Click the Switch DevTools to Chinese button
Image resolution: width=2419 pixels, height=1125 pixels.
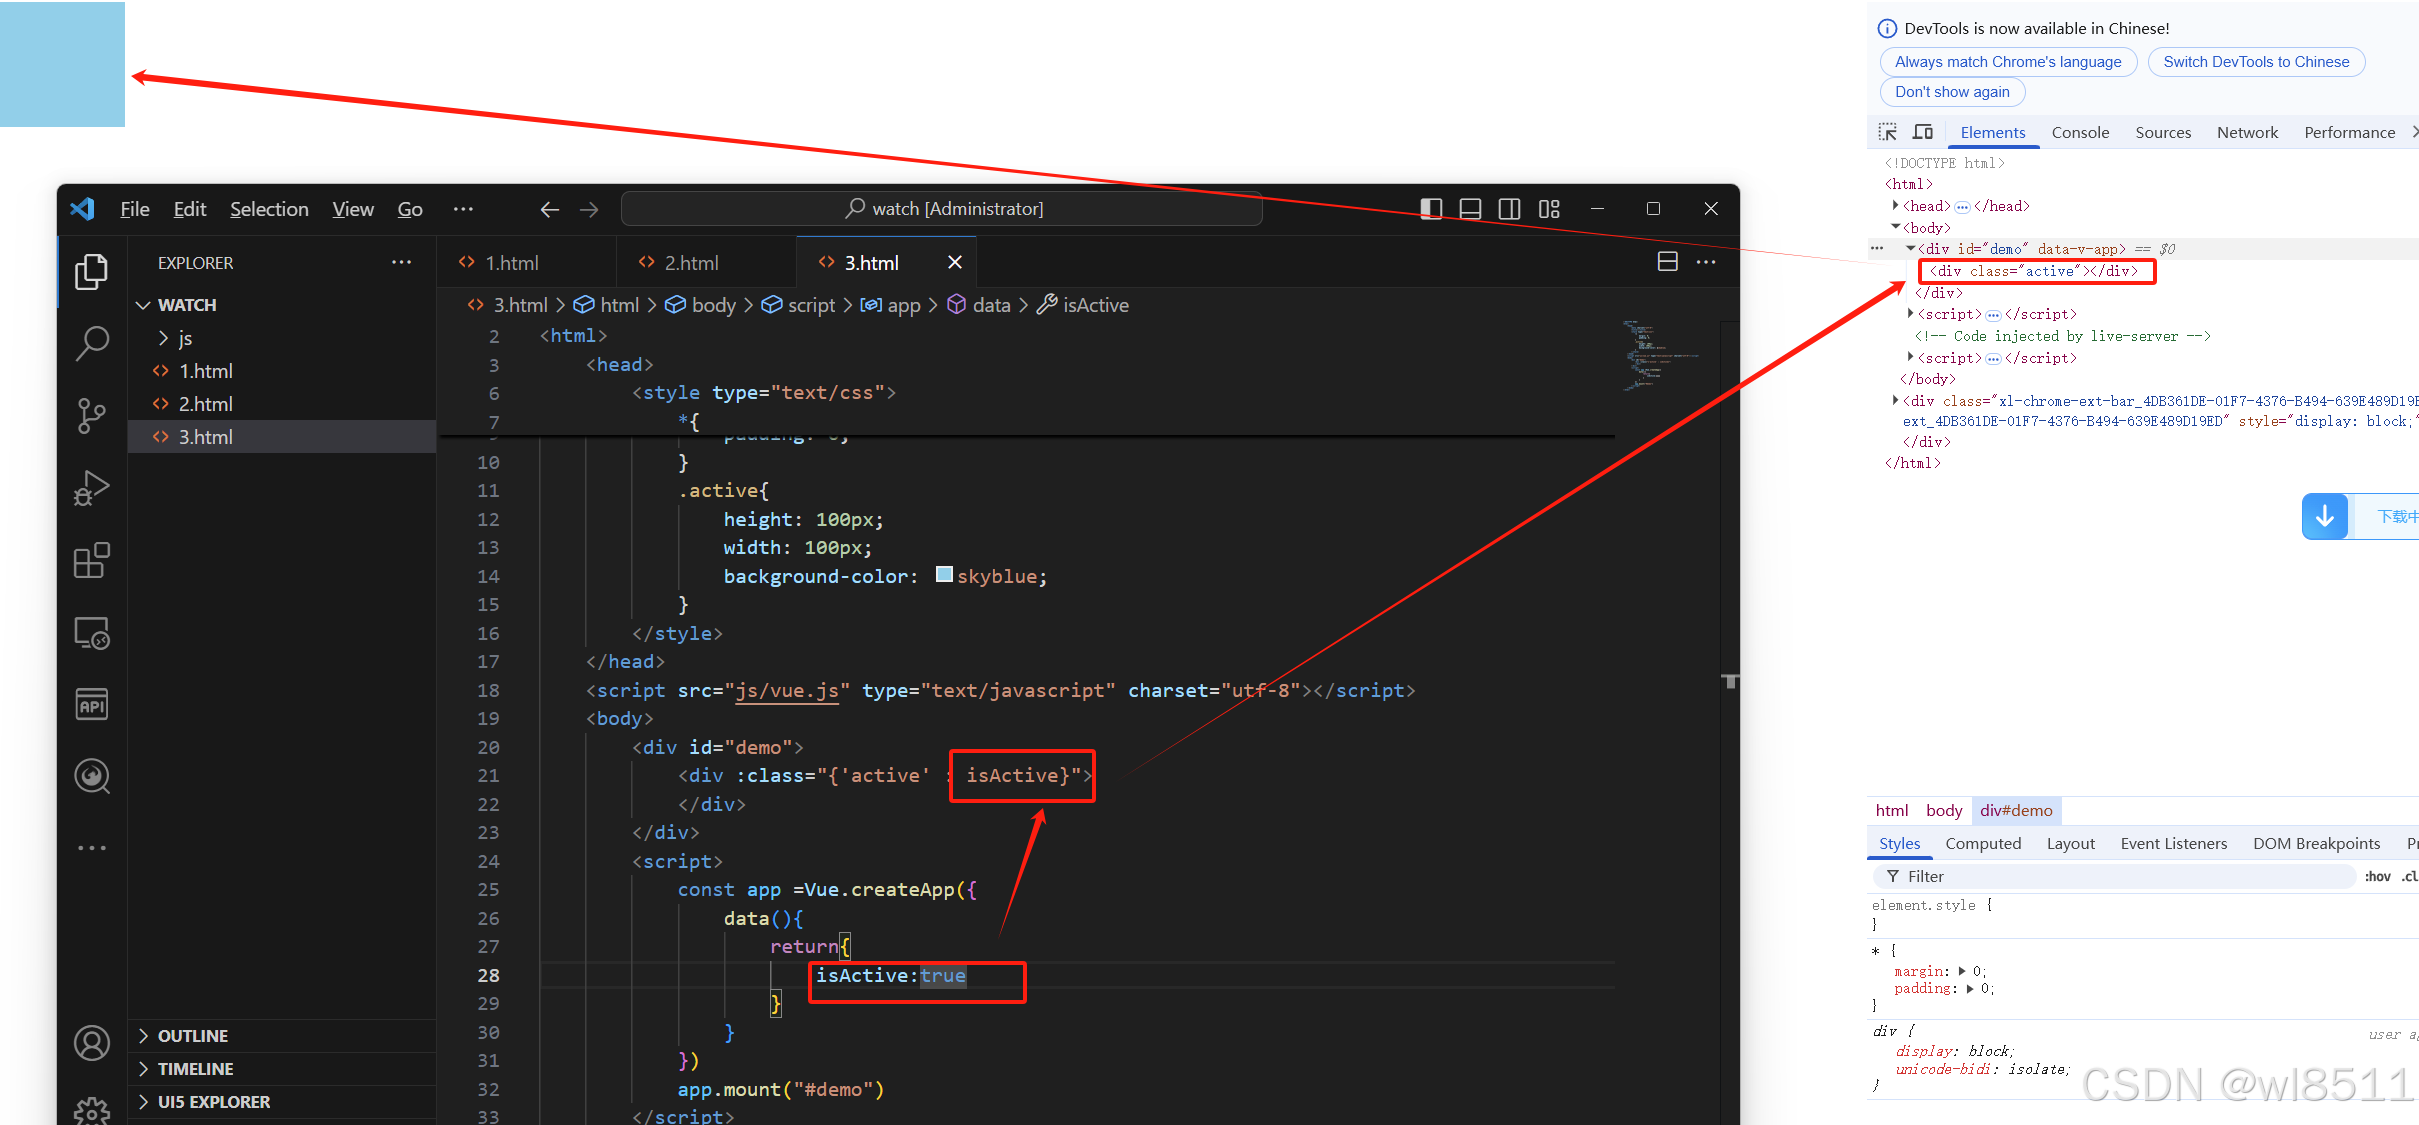coord(2256,61)
